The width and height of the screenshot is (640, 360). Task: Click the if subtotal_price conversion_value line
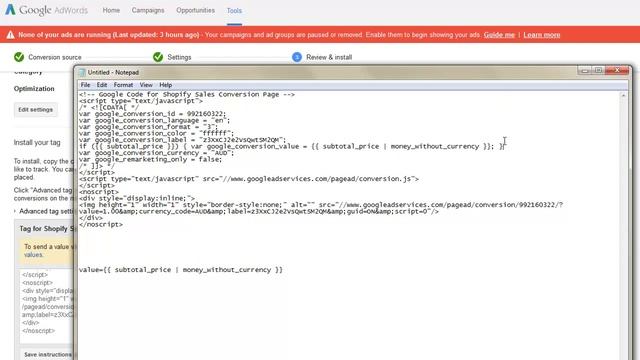291,147
